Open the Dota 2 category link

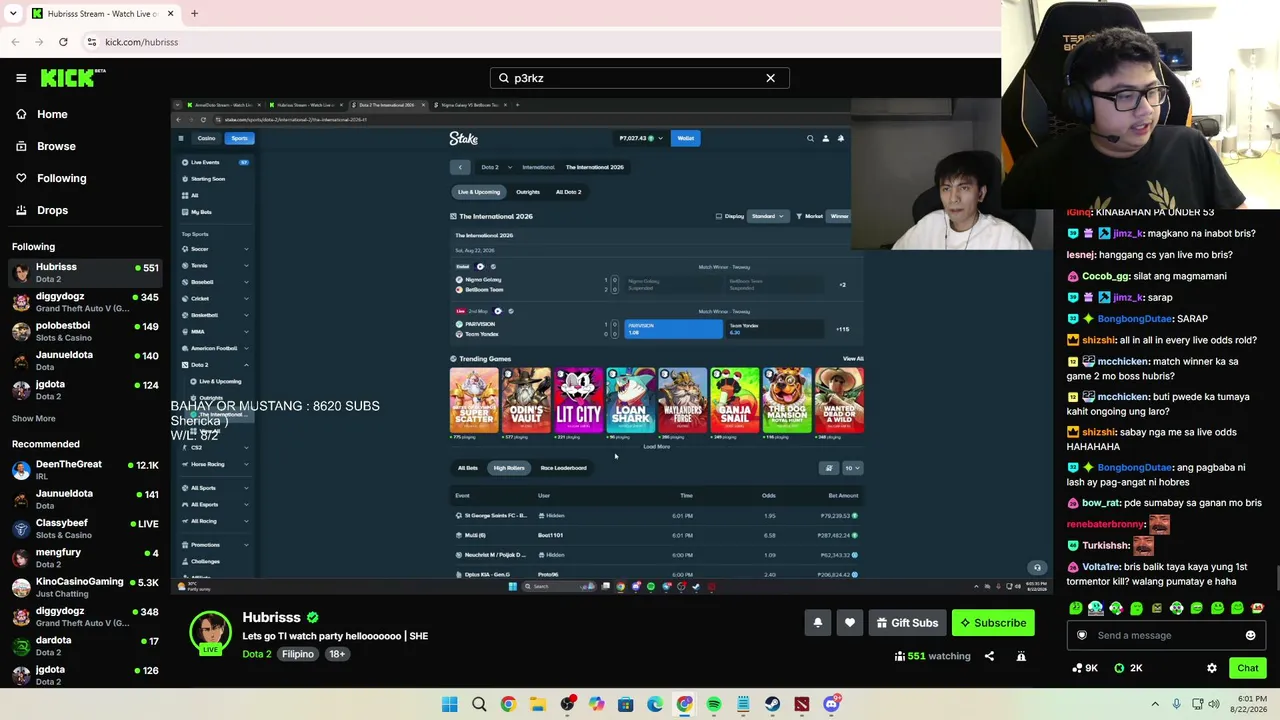pos(257,654)
